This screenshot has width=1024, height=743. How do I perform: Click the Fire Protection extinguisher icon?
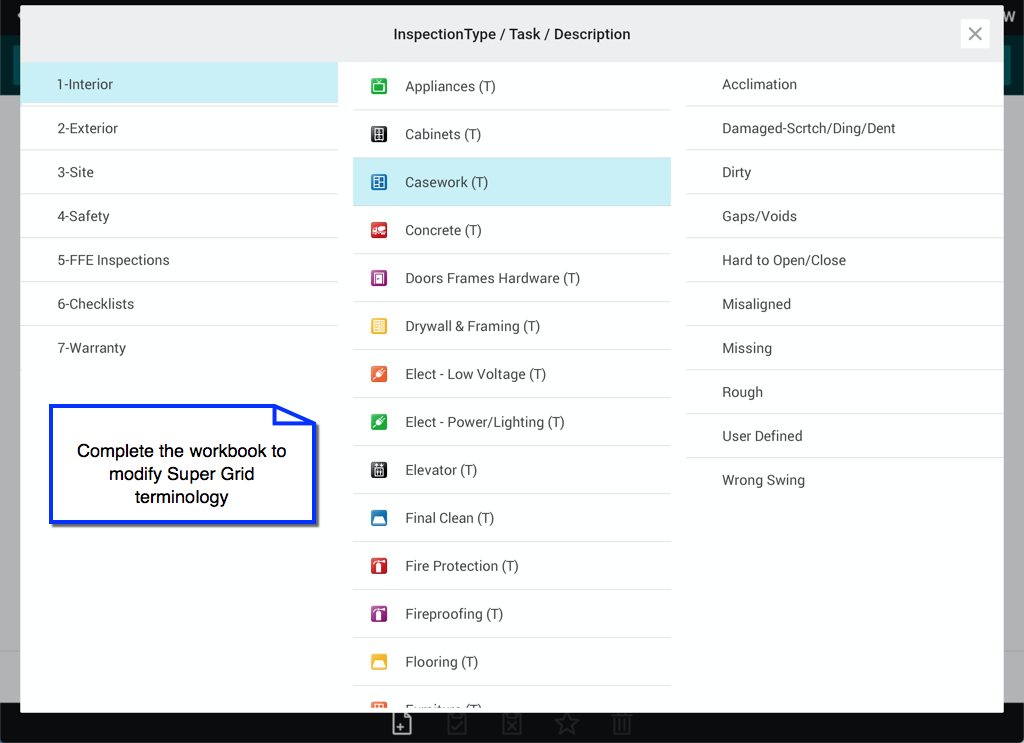[x=379, y=566]
